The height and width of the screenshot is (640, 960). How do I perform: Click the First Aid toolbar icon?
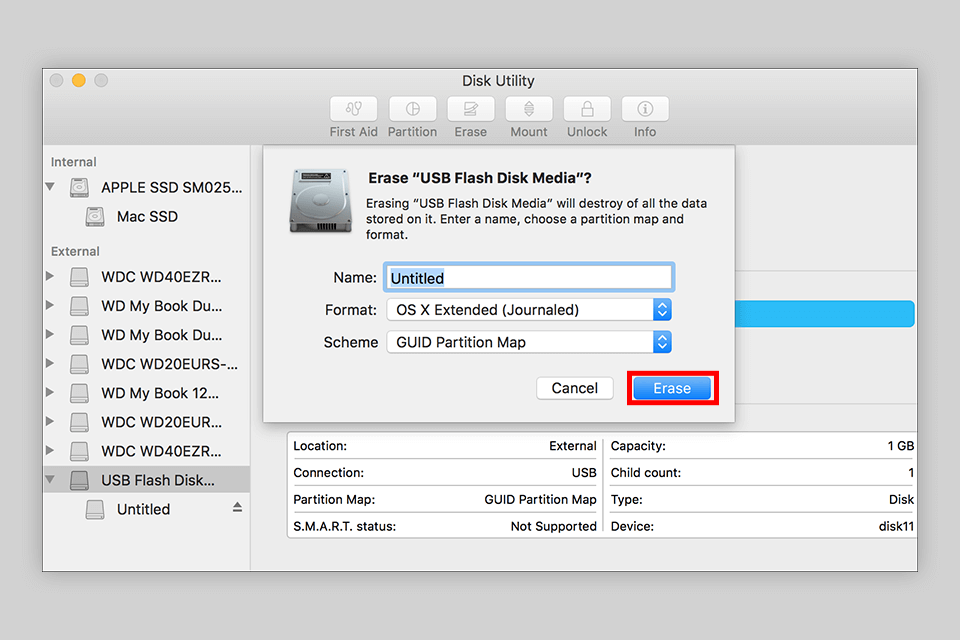point(353,109)
